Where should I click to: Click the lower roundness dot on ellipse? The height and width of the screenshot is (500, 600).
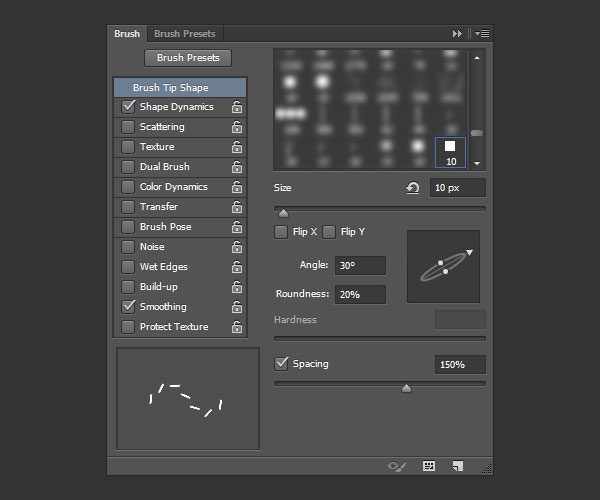coord(446,272)
